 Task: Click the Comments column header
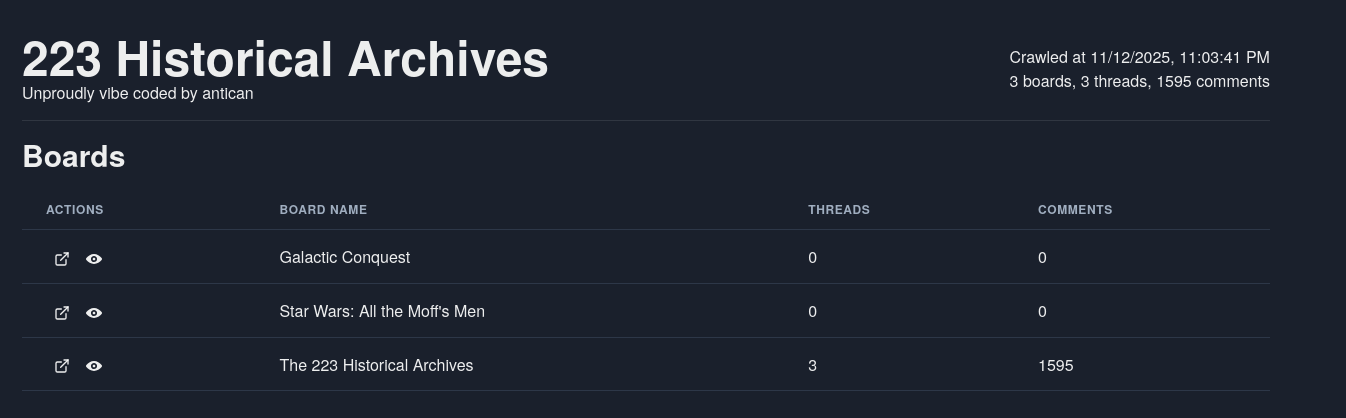[x=1074, y=210]
